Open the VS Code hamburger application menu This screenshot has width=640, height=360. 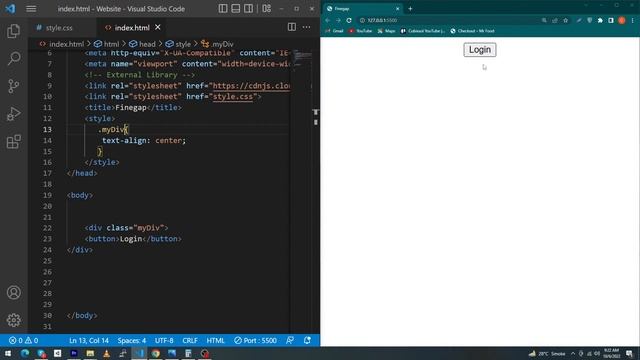31,9
